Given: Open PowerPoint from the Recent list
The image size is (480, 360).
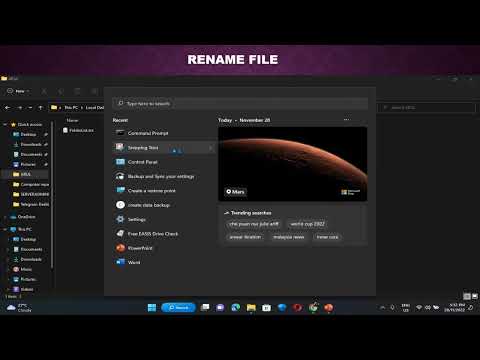Looking at the screenshot, I should pos(163,248).
